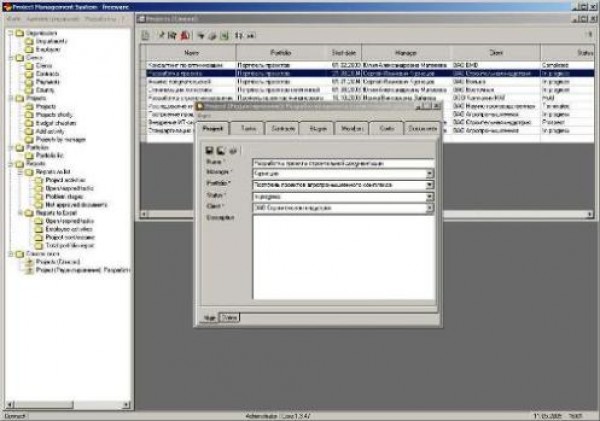Select the Project tab in the project dialog
Image resolution: width=600 pixels, height=421 pixels.
click(213, 128)
